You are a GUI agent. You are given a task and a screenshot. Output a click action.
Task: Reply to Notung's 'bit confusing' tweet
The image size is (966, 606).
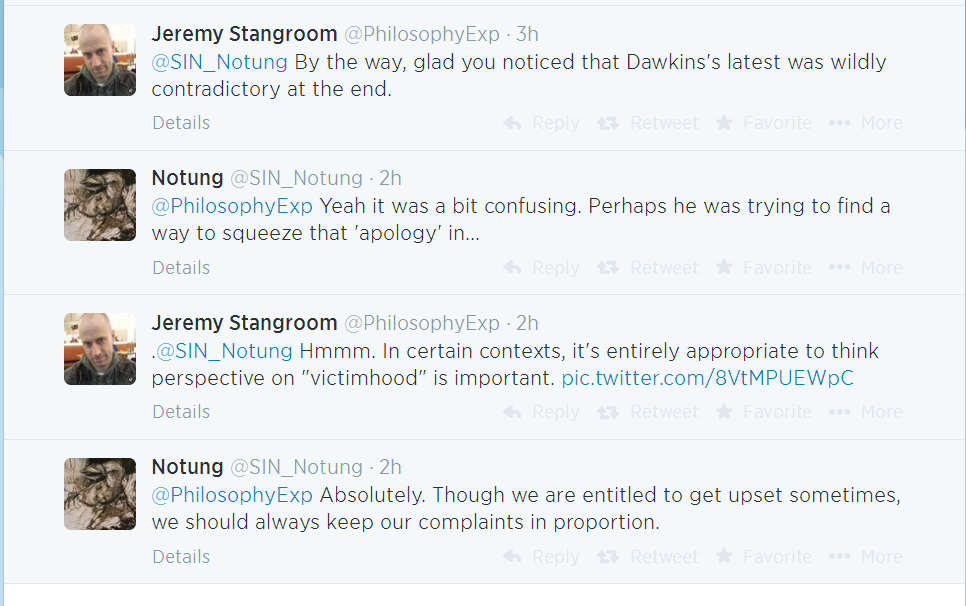tap(541, 268)
